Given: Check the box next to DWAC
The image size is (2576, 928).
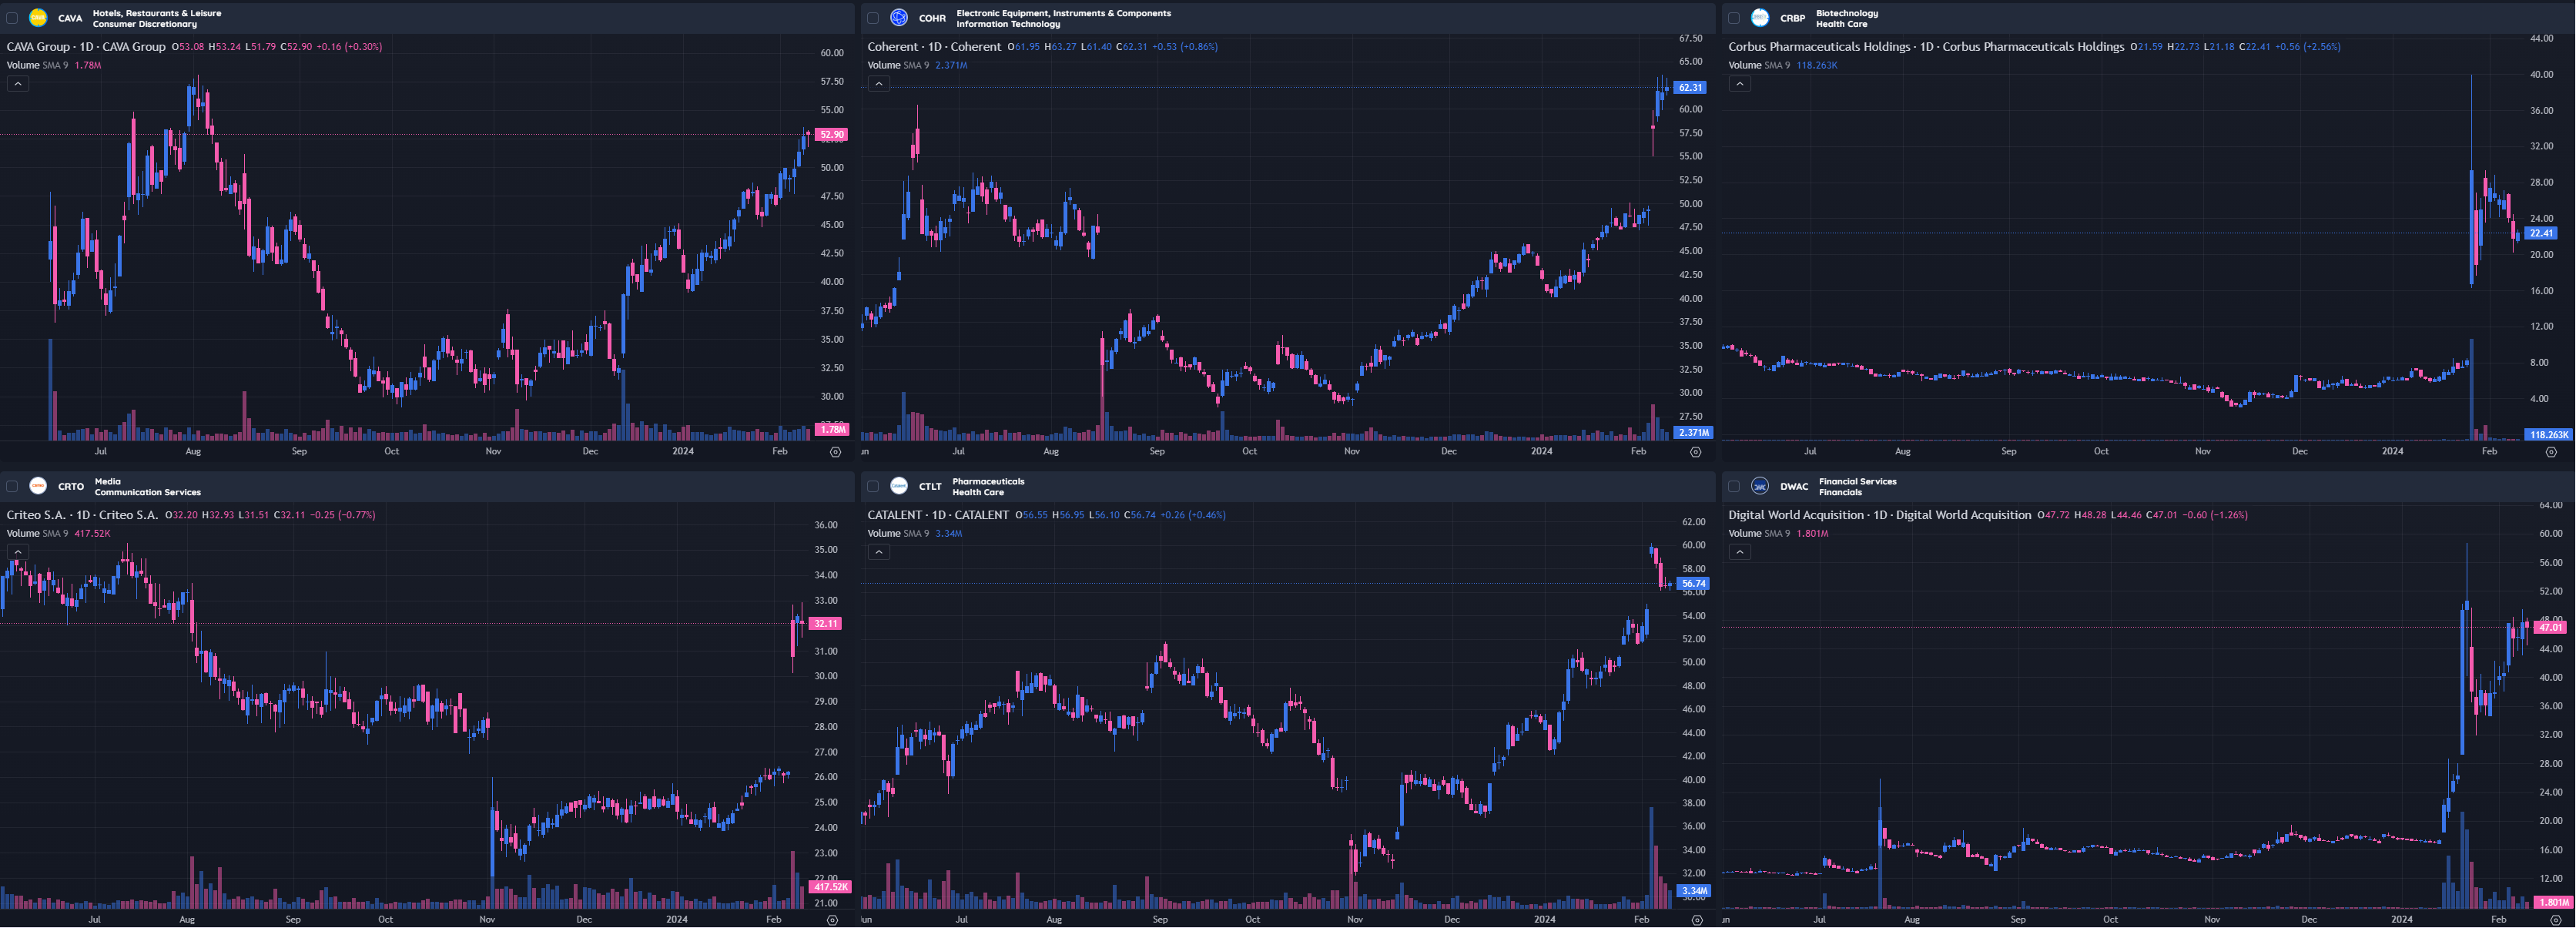Looking at the screenshot, I should tap(1734, 486).
